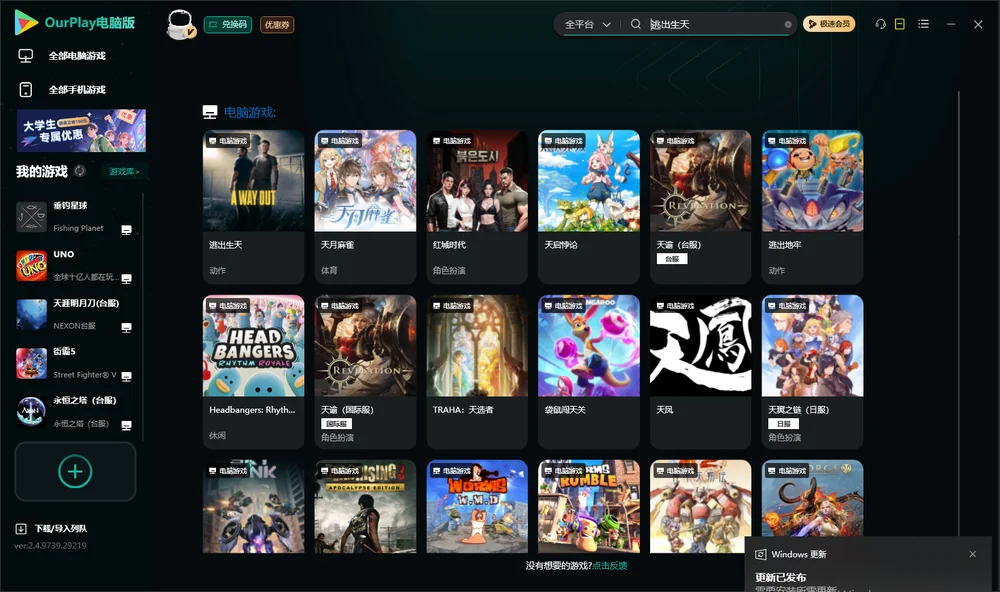The width and height of the screenshot is (1000, 592).
Task: Click the 优惠券 button
Action: tap(277, 25)
